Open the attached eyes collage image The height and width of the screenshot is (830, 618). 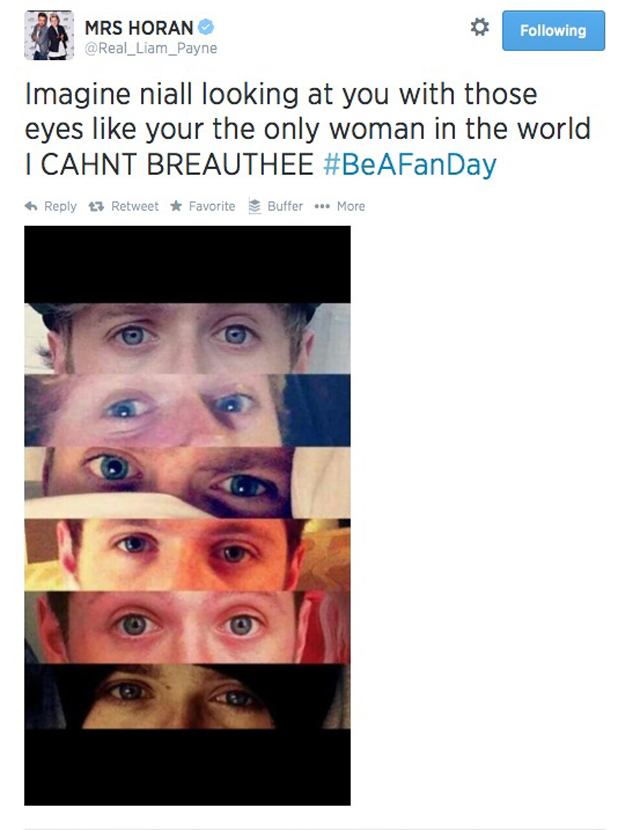click(x=187, y=516)
